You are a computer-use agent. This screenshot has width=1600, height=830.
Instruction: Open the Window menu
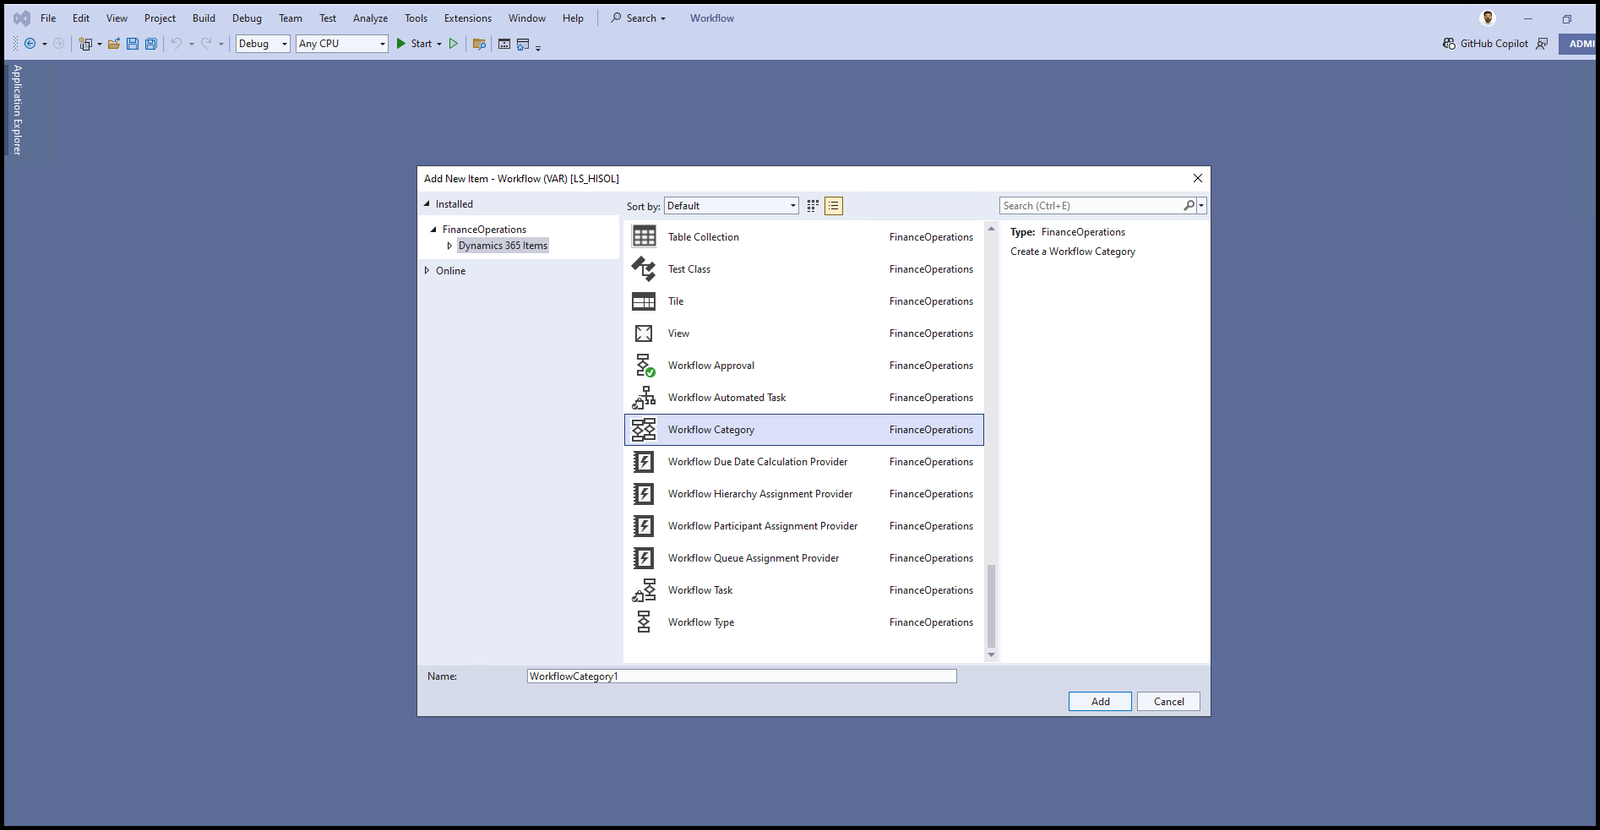point(527,18)
